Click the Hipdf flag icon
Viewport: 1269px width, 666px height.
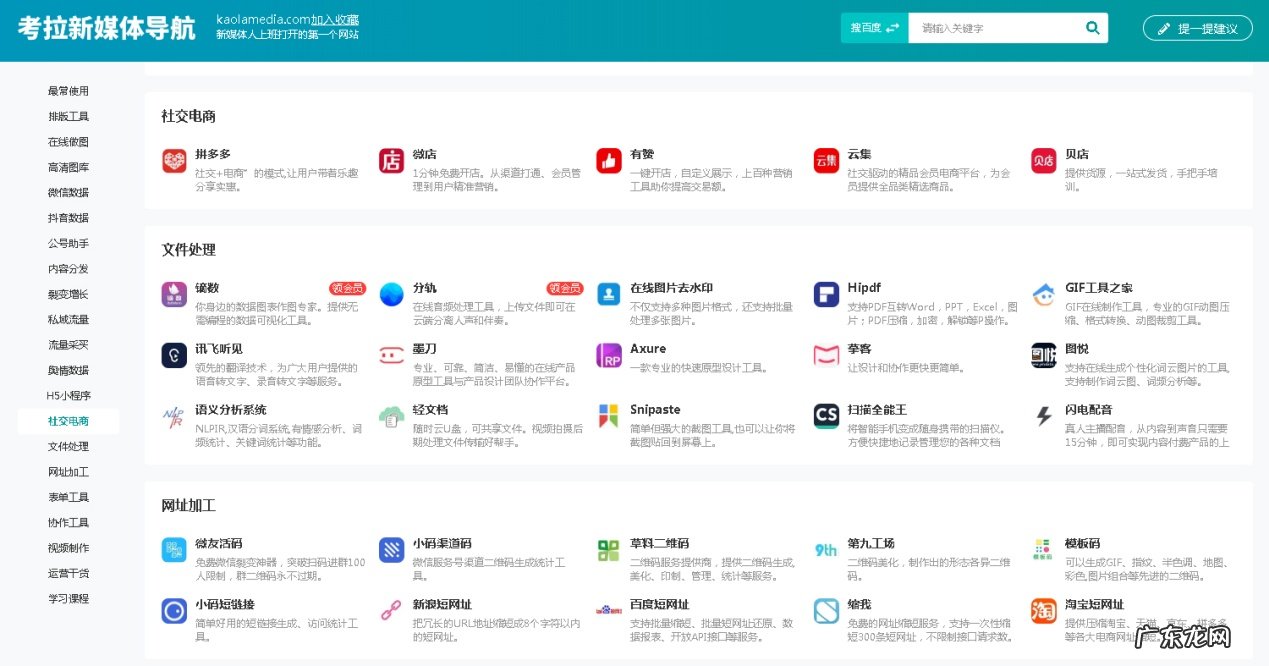tap(825, 293)
